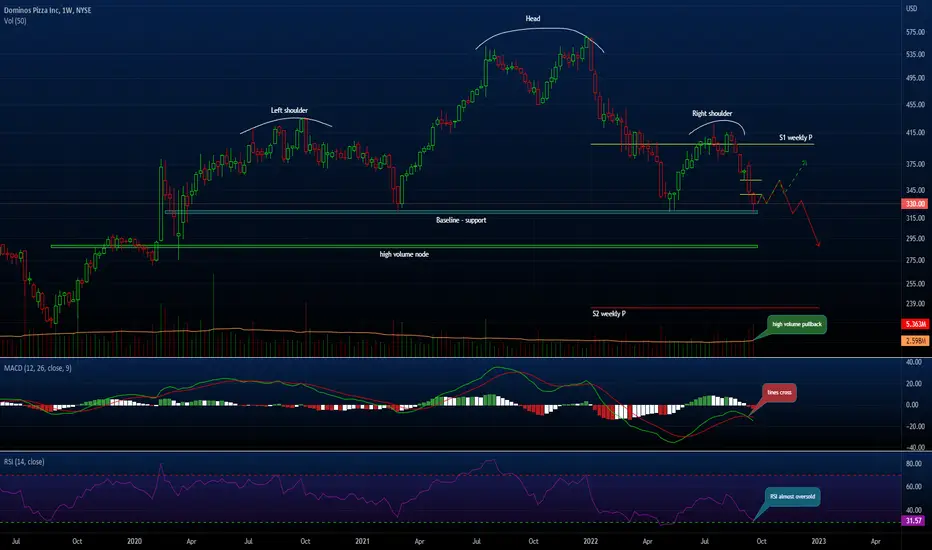
Task: Click the 455.00 price axis level
Action: (915, 104)
